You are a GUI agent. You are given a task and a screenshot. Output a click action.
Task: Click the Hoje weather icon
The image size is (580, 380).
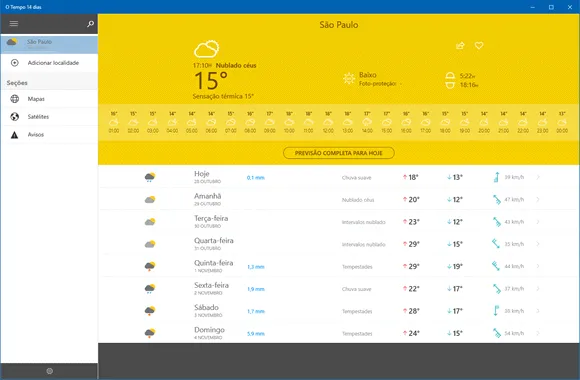click(x=150, y=177)
